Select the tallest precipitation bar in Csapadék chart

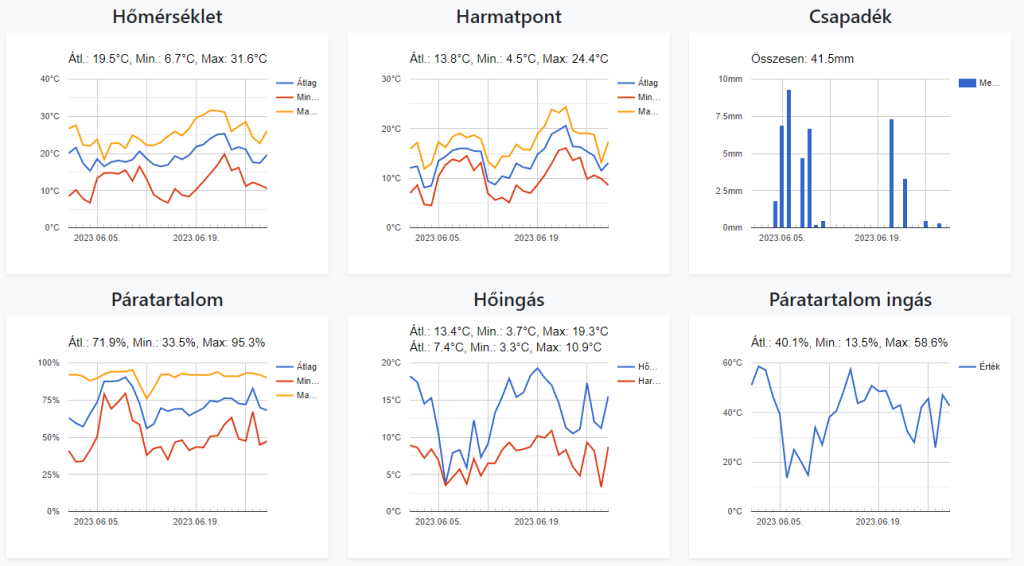tap(789, 158)
